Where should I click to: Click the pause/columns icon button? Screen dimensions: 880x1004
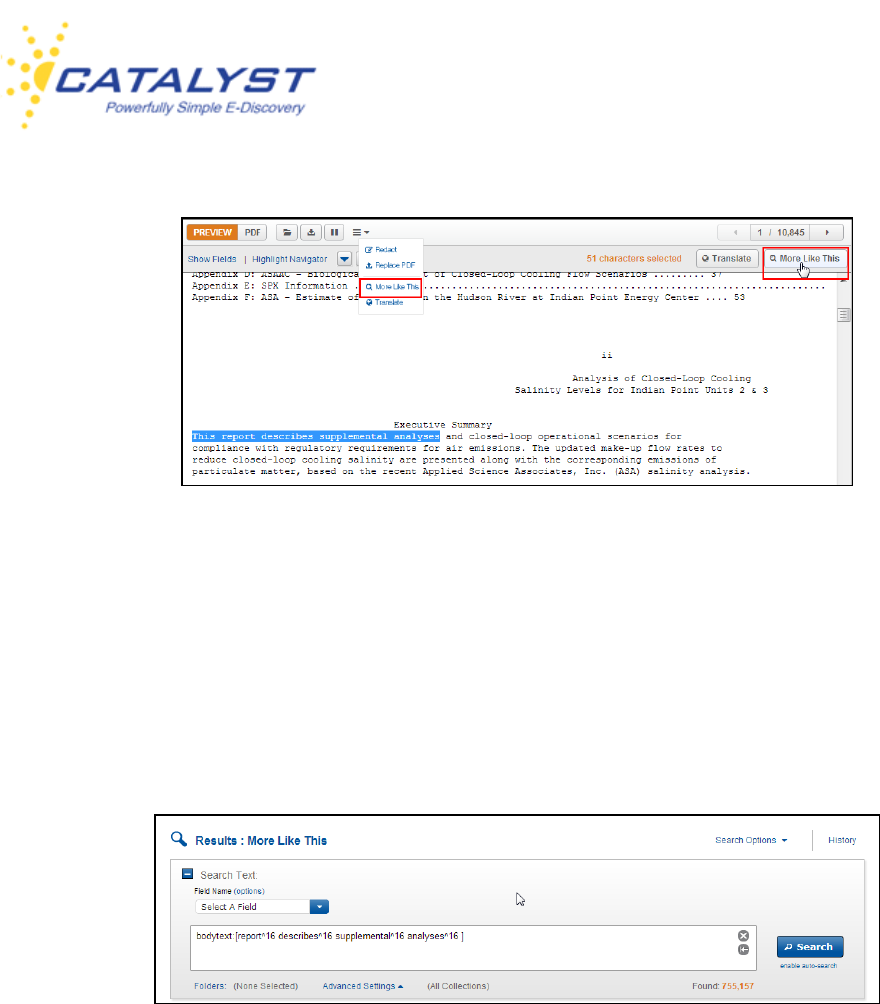(334, 232)
